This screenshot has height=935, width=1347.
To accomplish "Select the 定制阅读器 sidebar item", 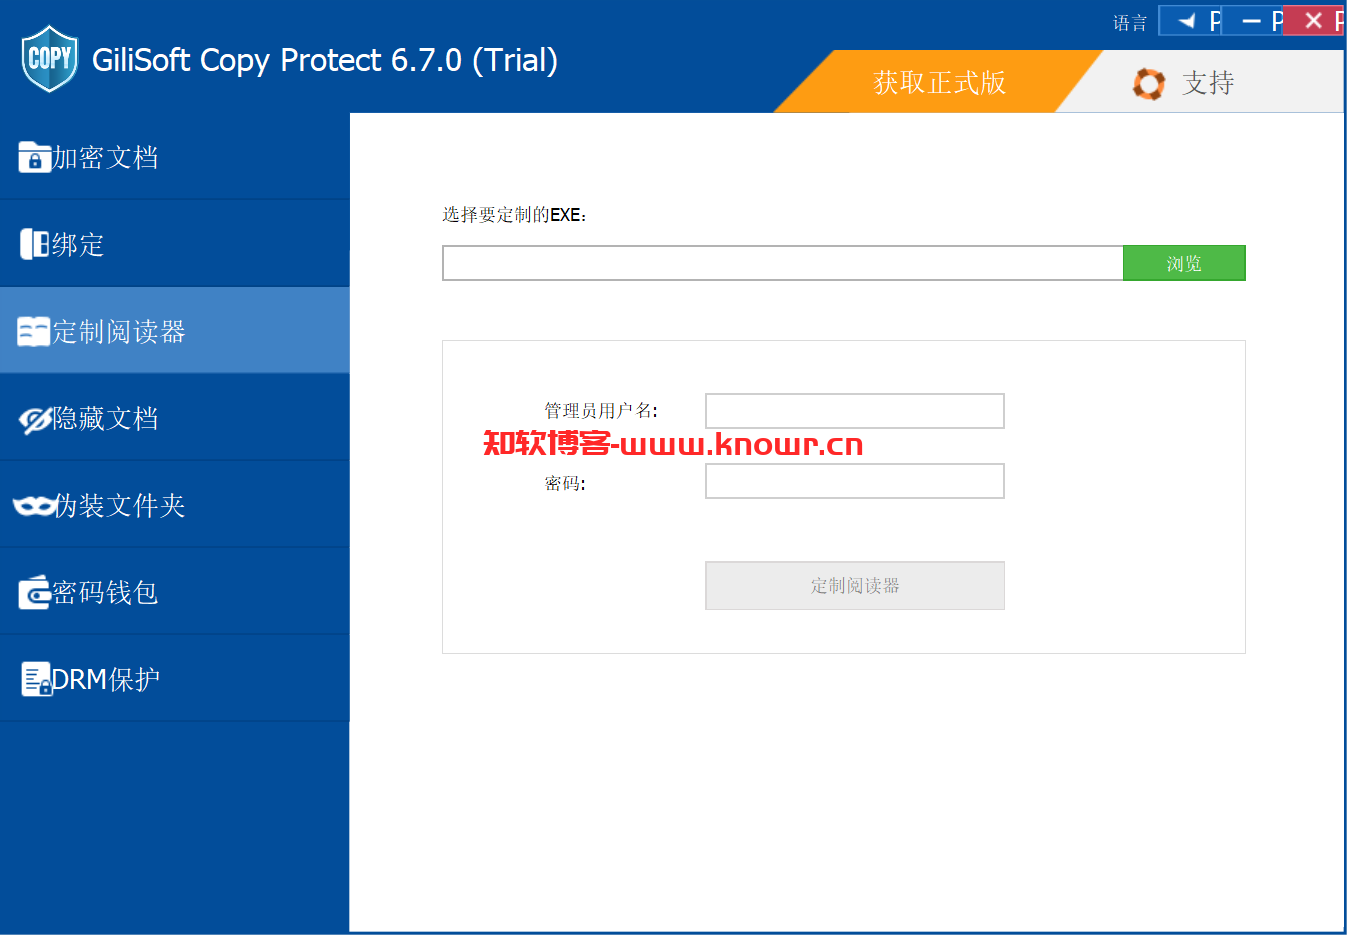I will pos(175,331).
